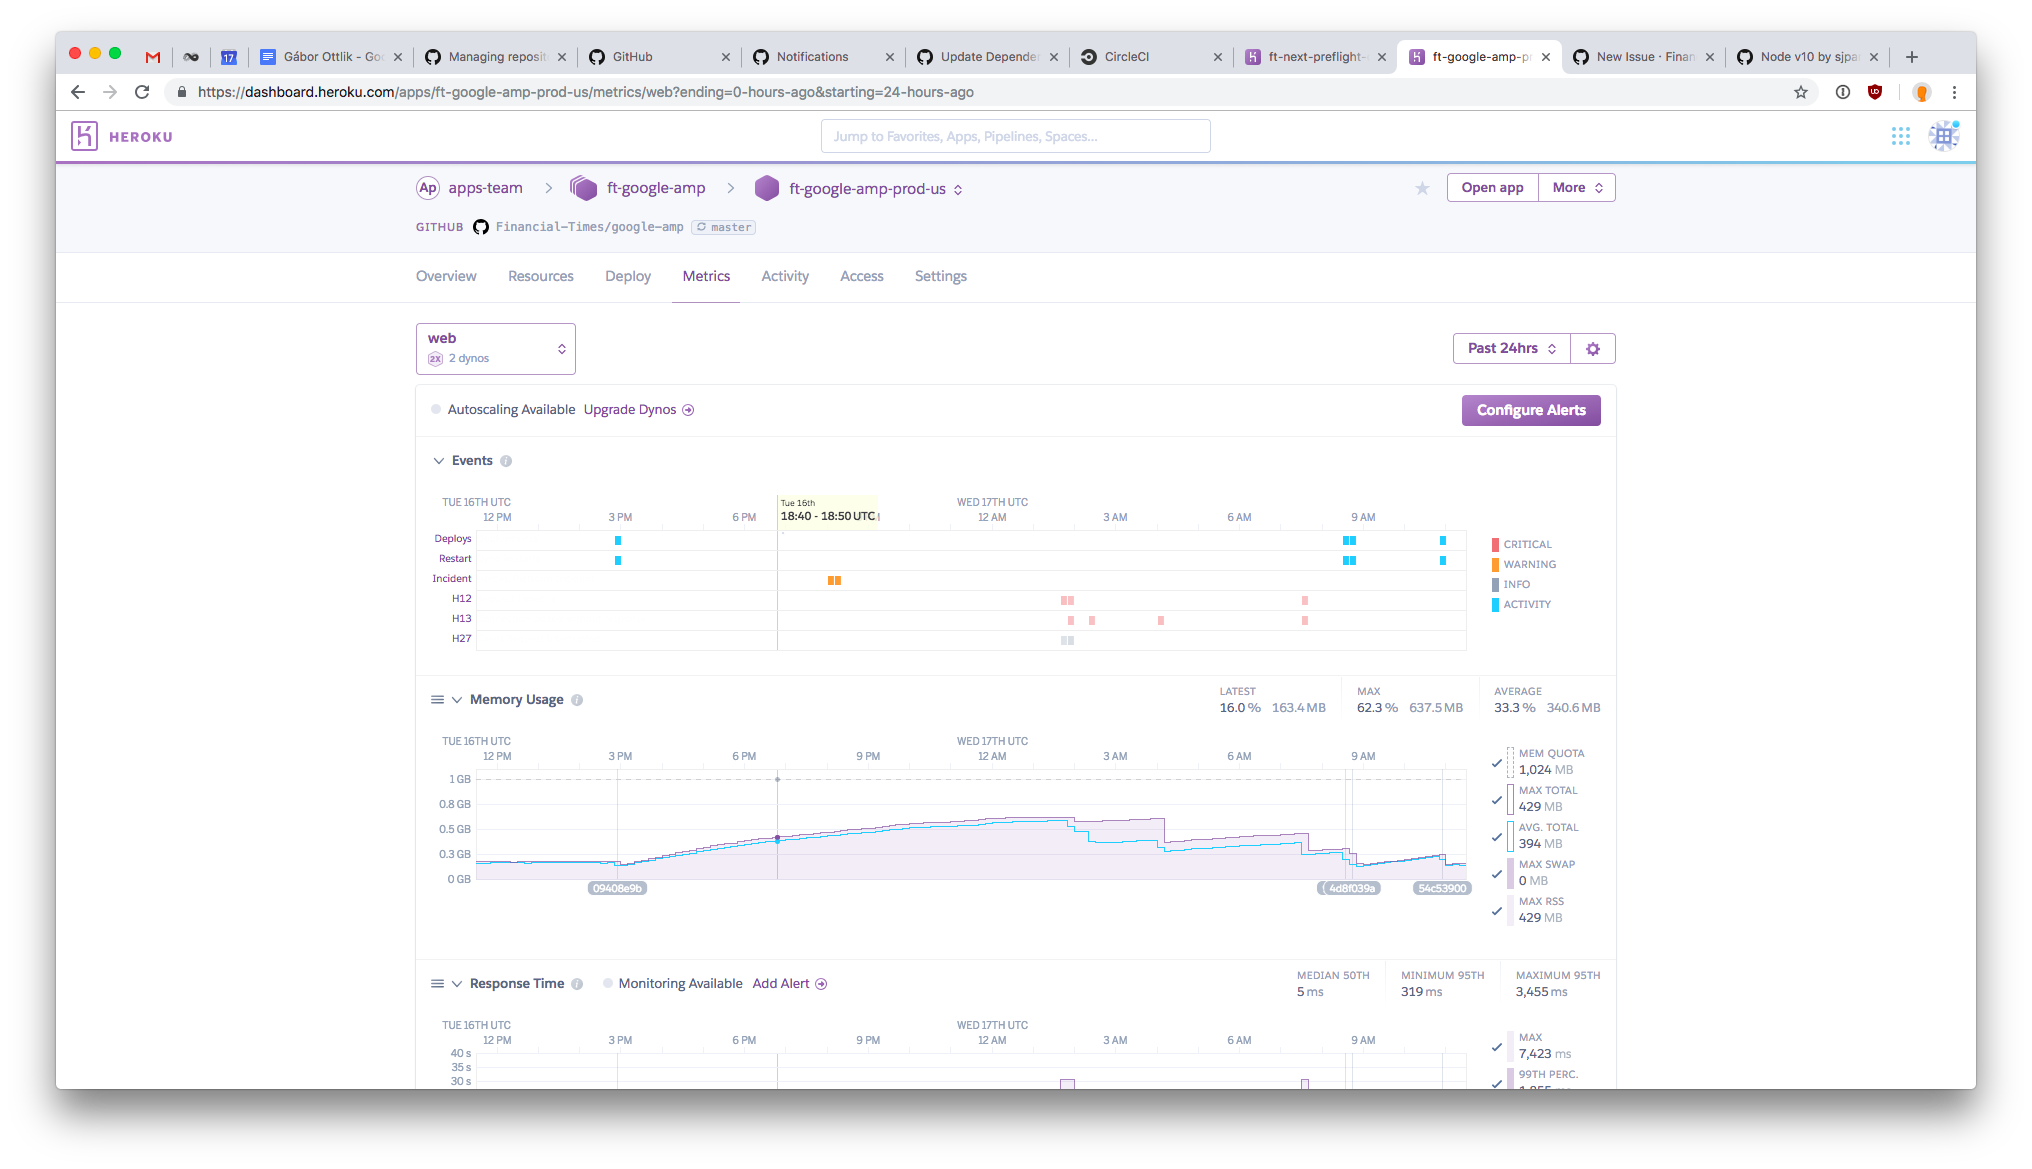Switch to the Activity tab

pyautogui.click(x=784, y=276)
